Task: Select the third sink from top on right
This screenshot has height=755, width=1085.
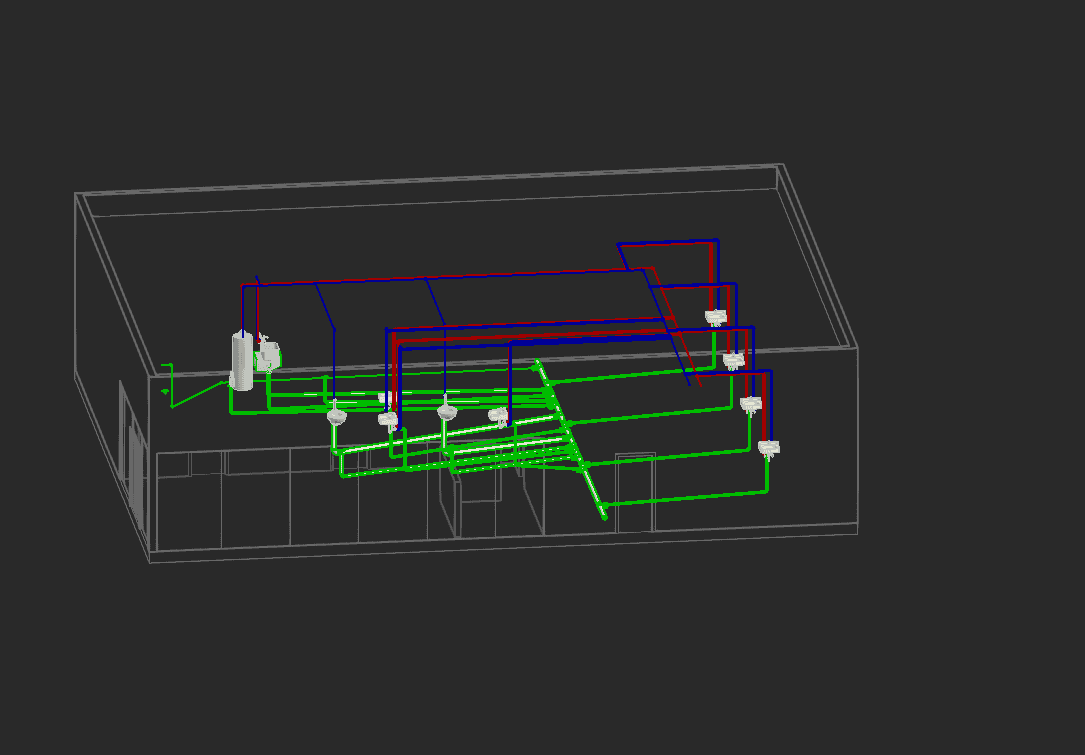Action: [x=751, y=404]
